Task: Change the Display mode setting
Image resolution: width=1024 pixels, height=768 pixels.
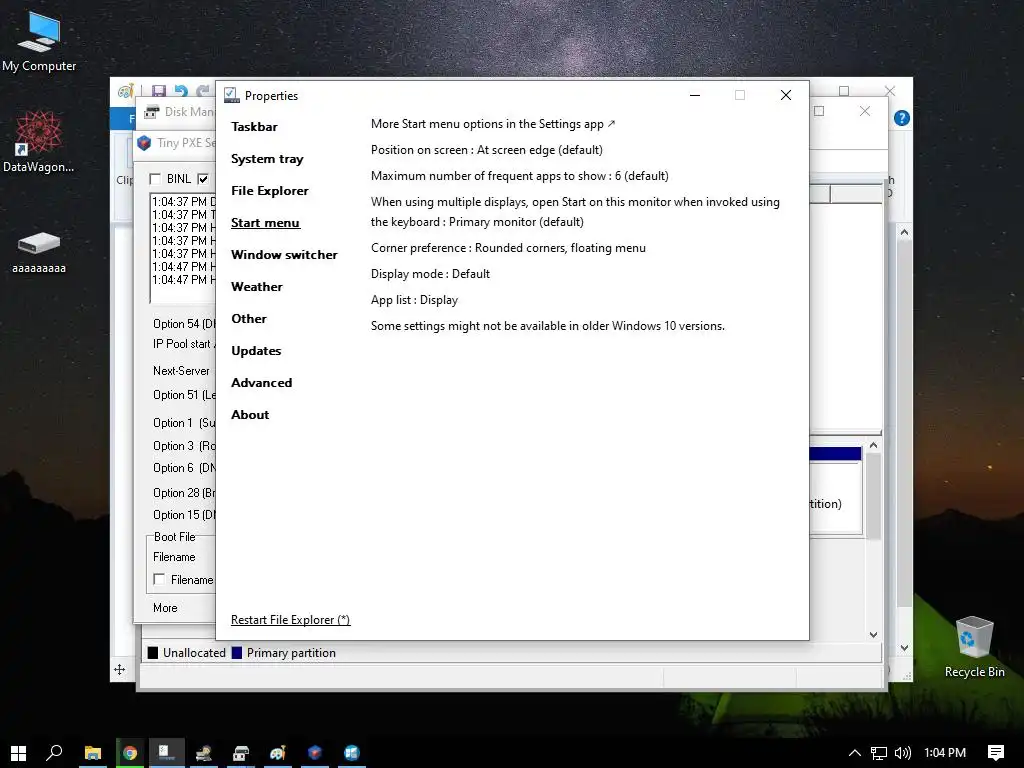Action: pyautogui.click(x=430, y=274)
